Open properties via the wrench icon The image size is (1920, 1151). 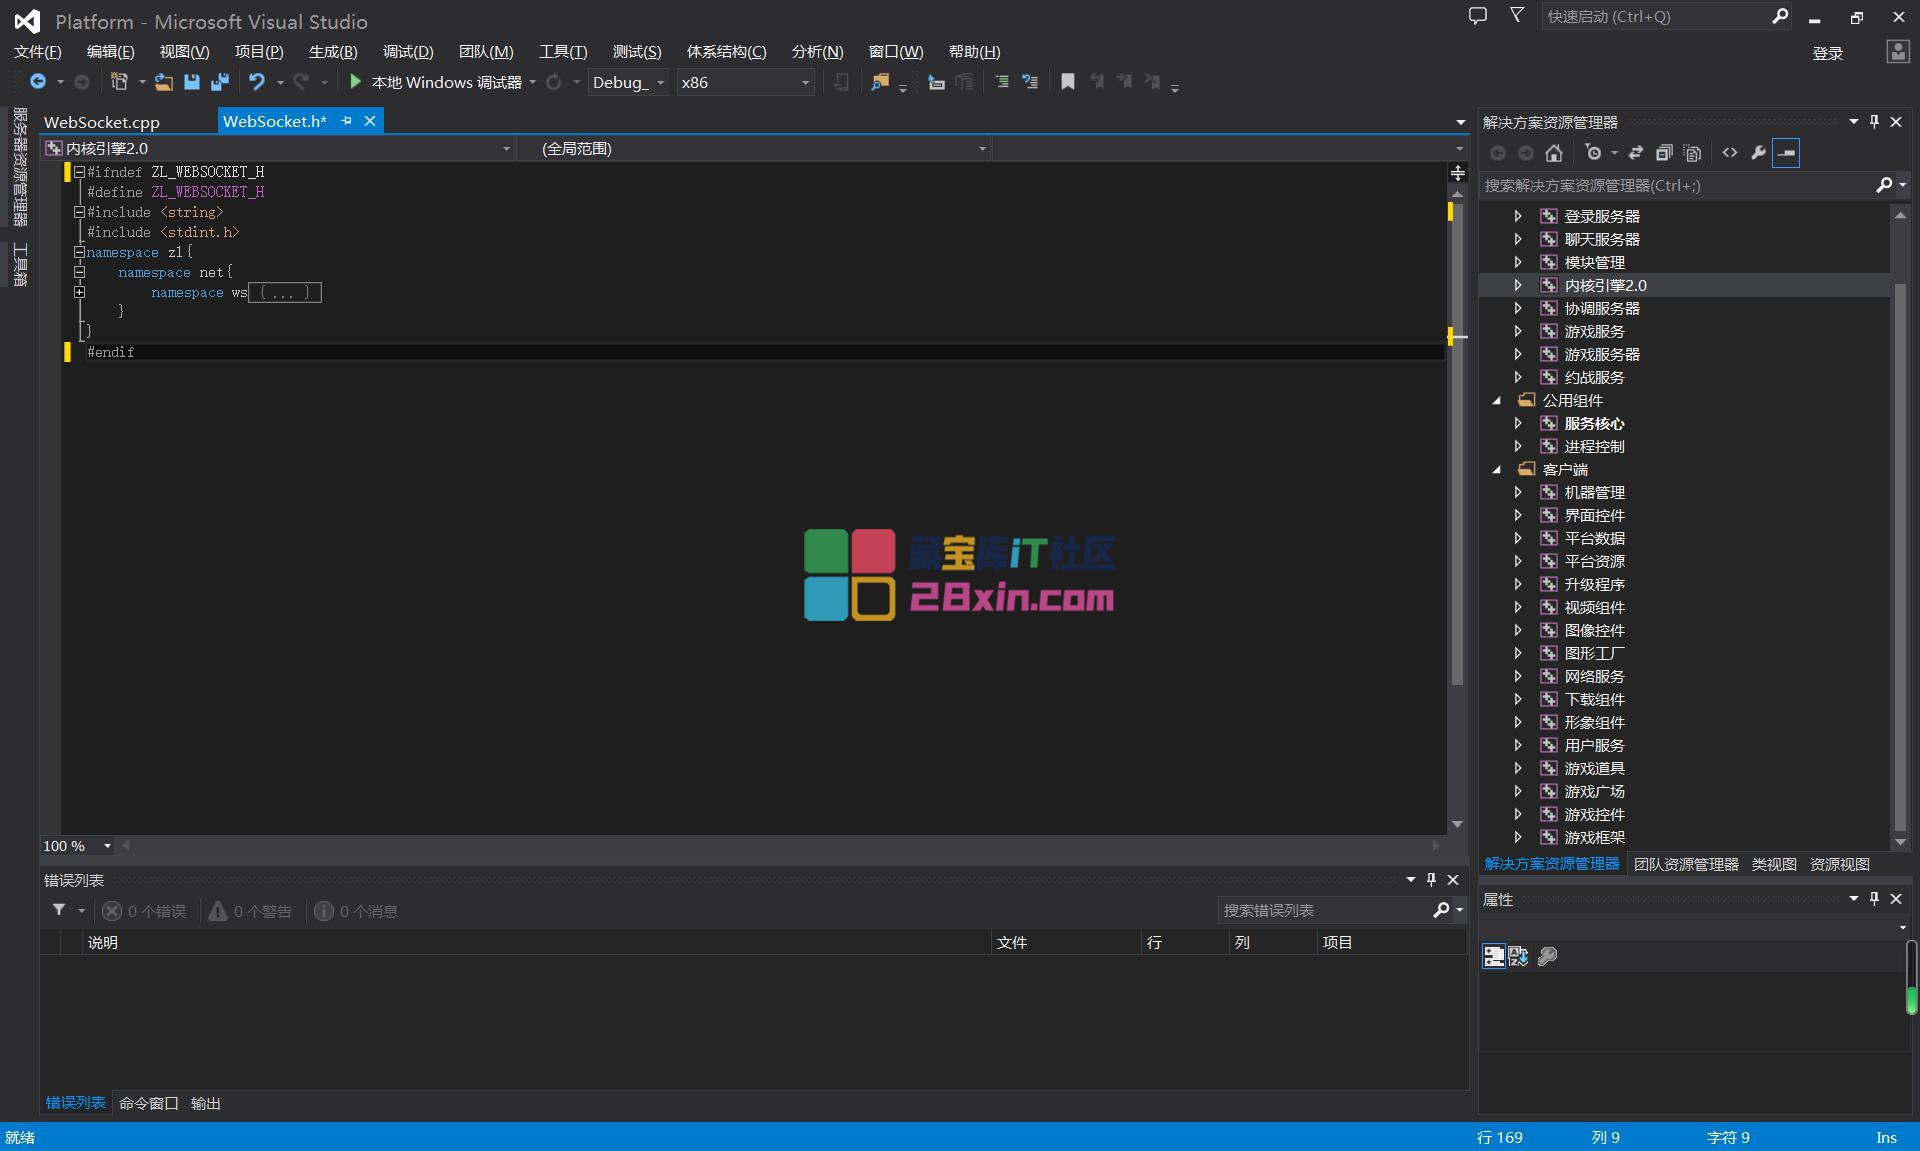tap(1758, 153)
